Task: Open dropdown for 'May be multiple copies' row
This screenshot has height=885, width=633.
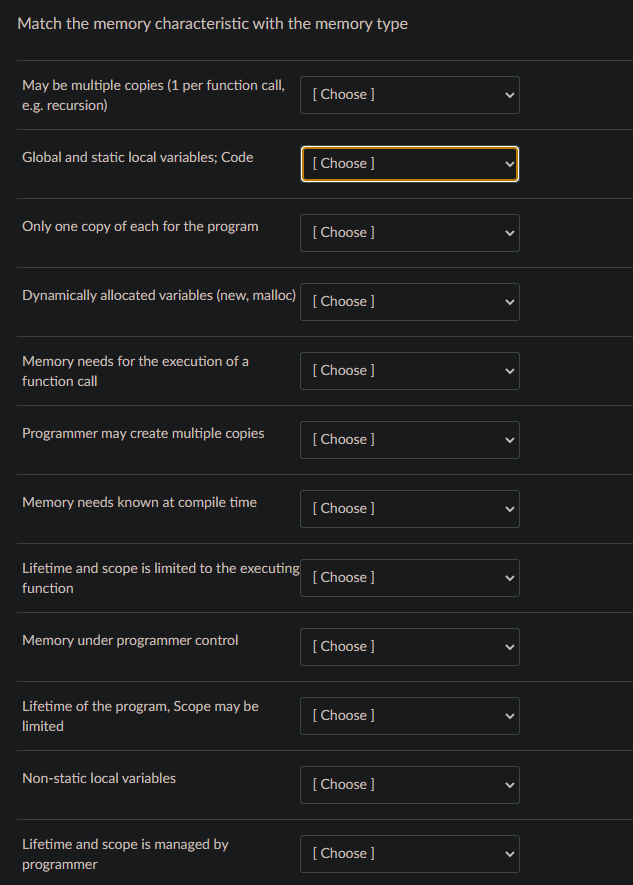Action: 409,95
